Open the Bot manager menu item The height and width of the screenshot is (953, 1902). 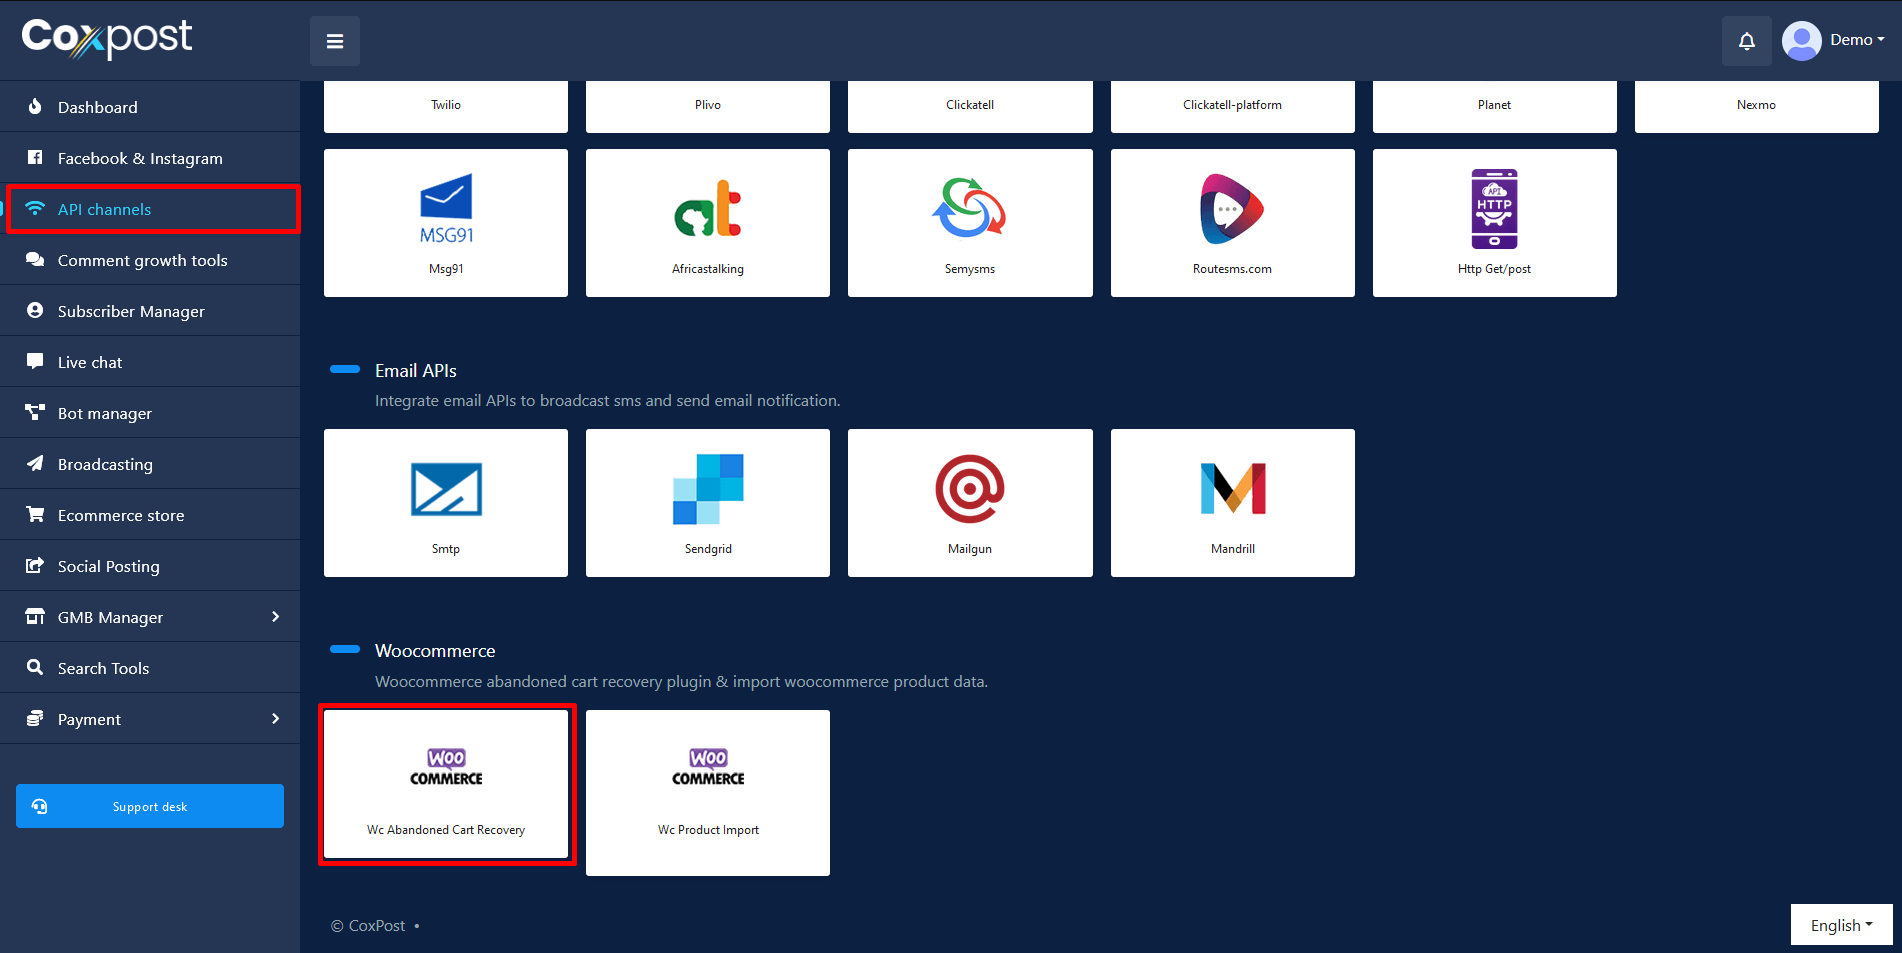point(105,413)
